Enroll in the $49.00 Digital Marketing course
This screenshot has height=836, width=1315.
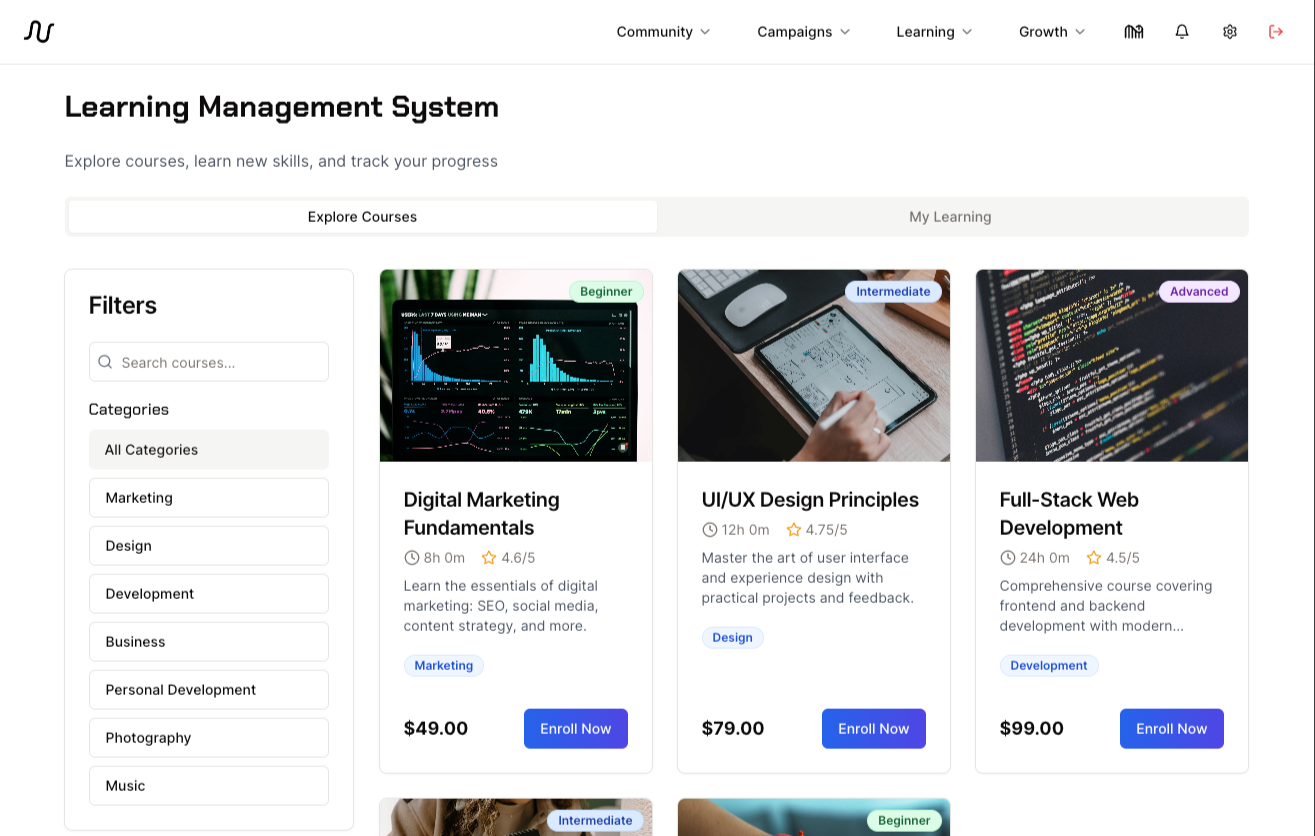tap(576, 729)
